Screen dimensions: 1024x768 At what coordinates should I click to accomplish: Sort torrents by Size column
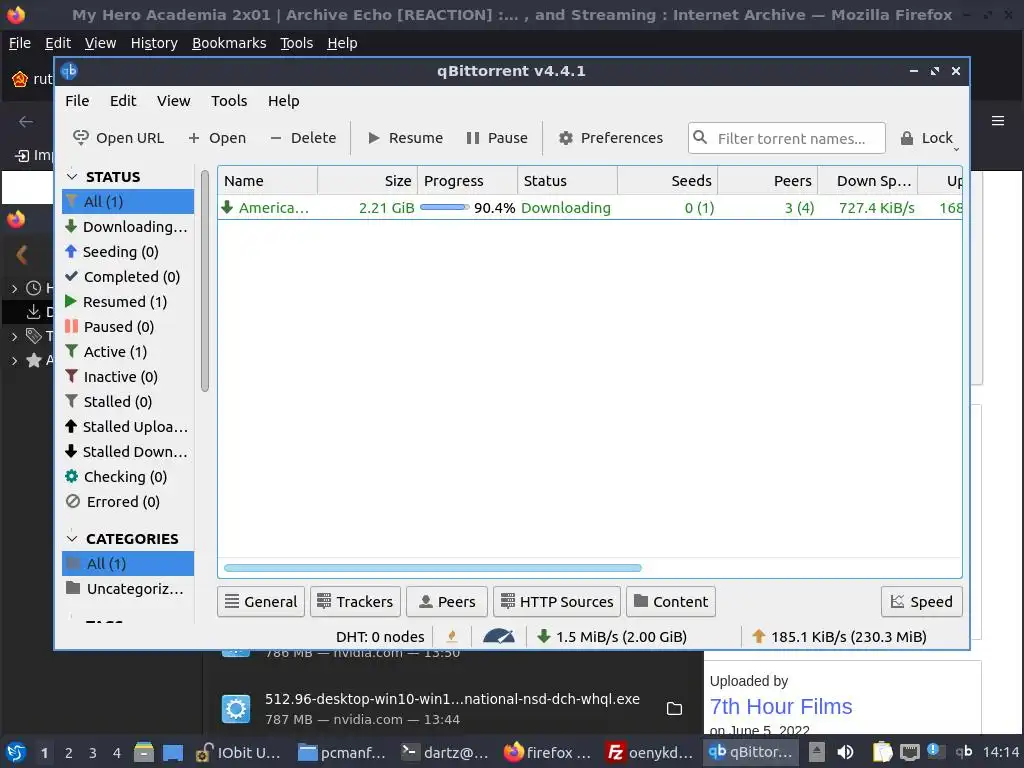[x=367, y=181]
